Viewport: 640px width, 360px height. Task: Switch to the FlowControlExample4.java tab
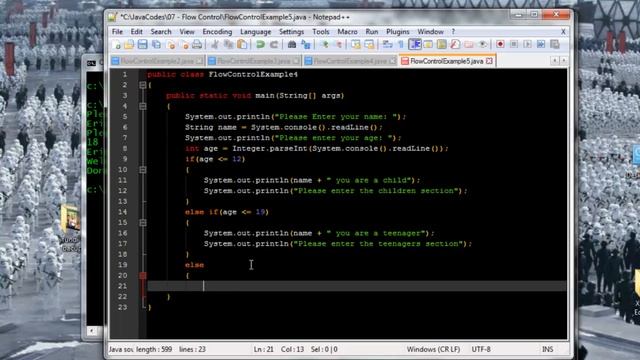pyautogui.click(x=350, y=61)
